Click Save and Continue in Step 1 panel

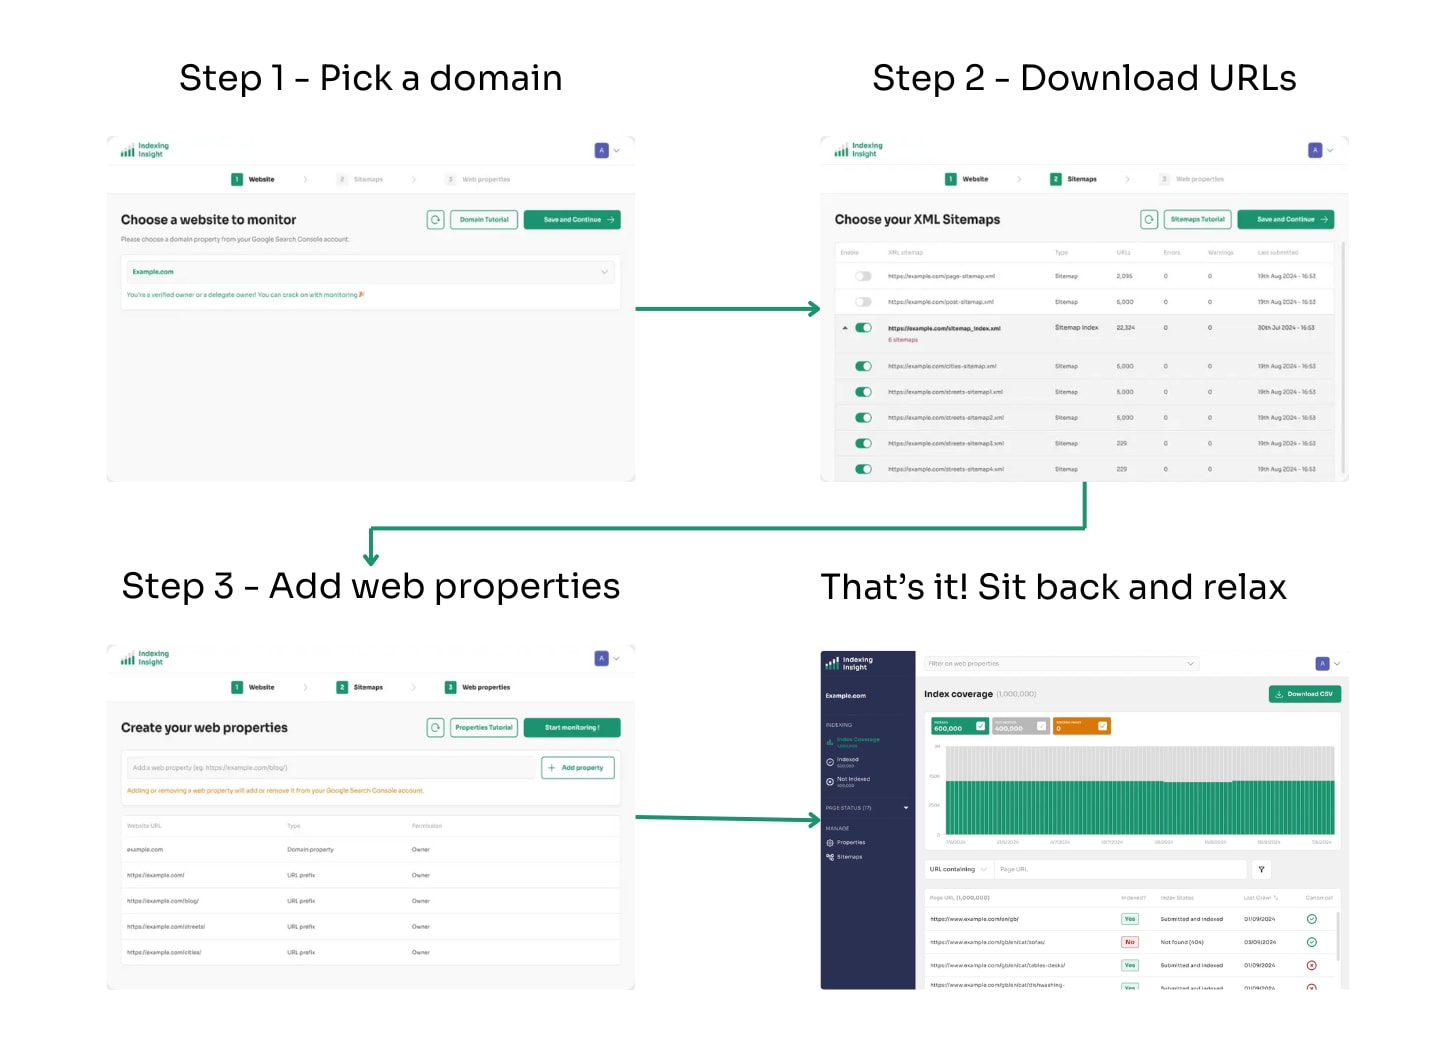[572, 220]
